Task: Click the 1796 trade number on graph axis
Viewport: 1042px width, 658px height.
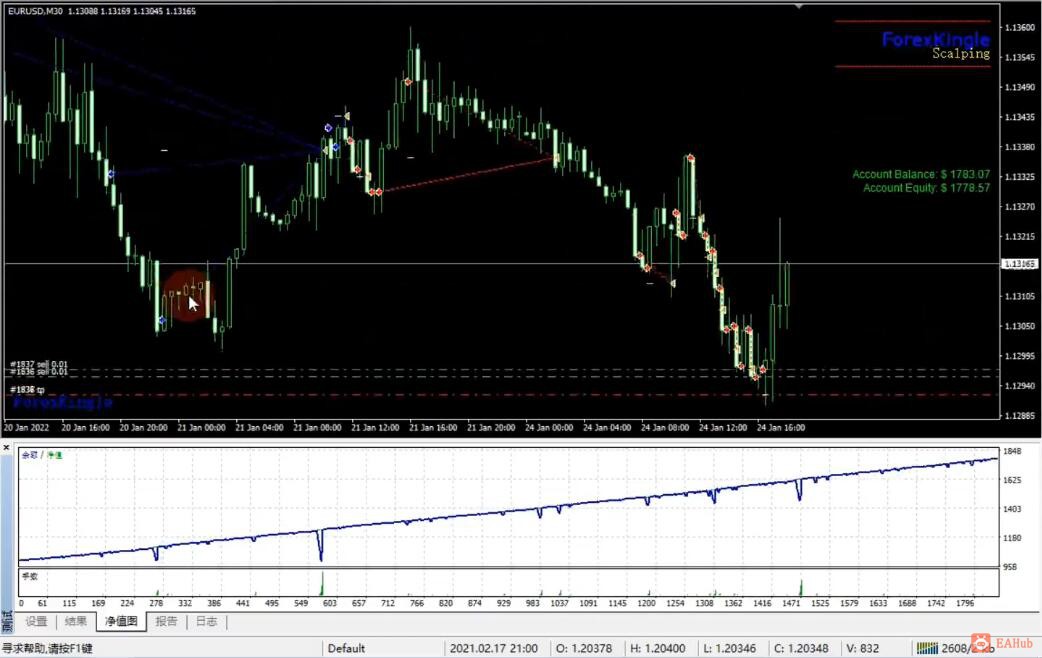Action: (965, 603)
